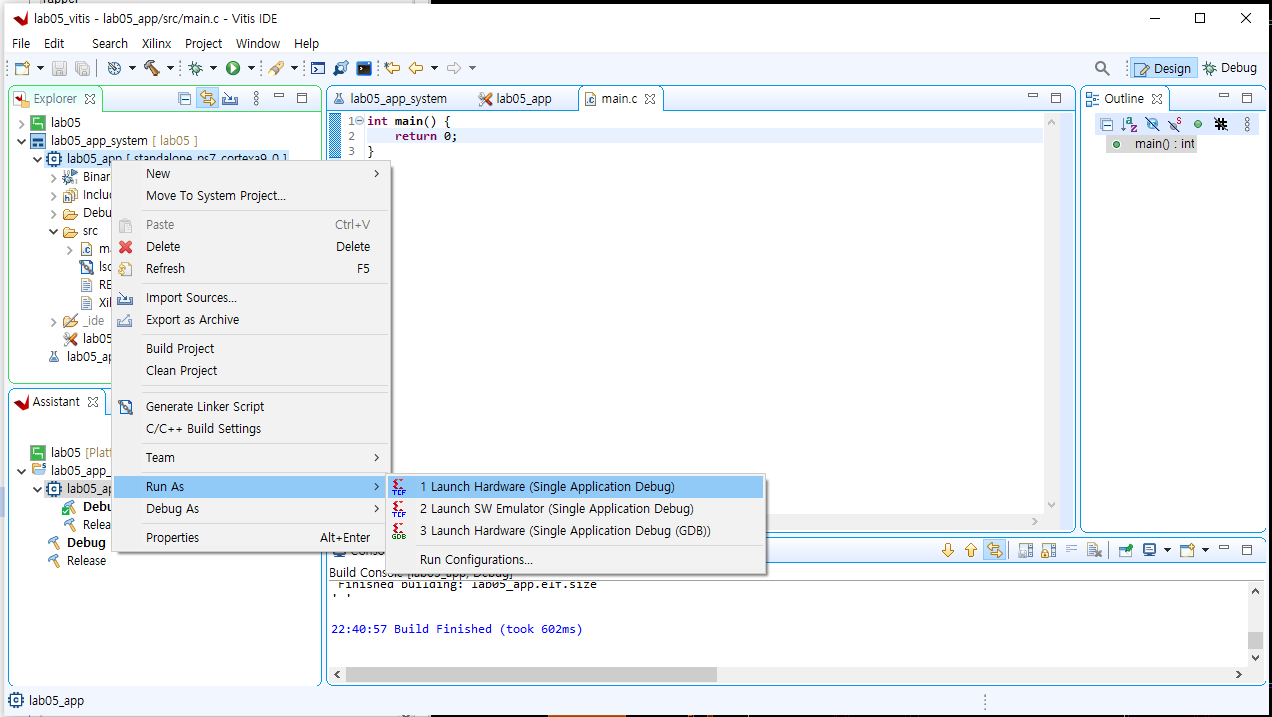Click Open Console new-window icon

[1187, 550]
